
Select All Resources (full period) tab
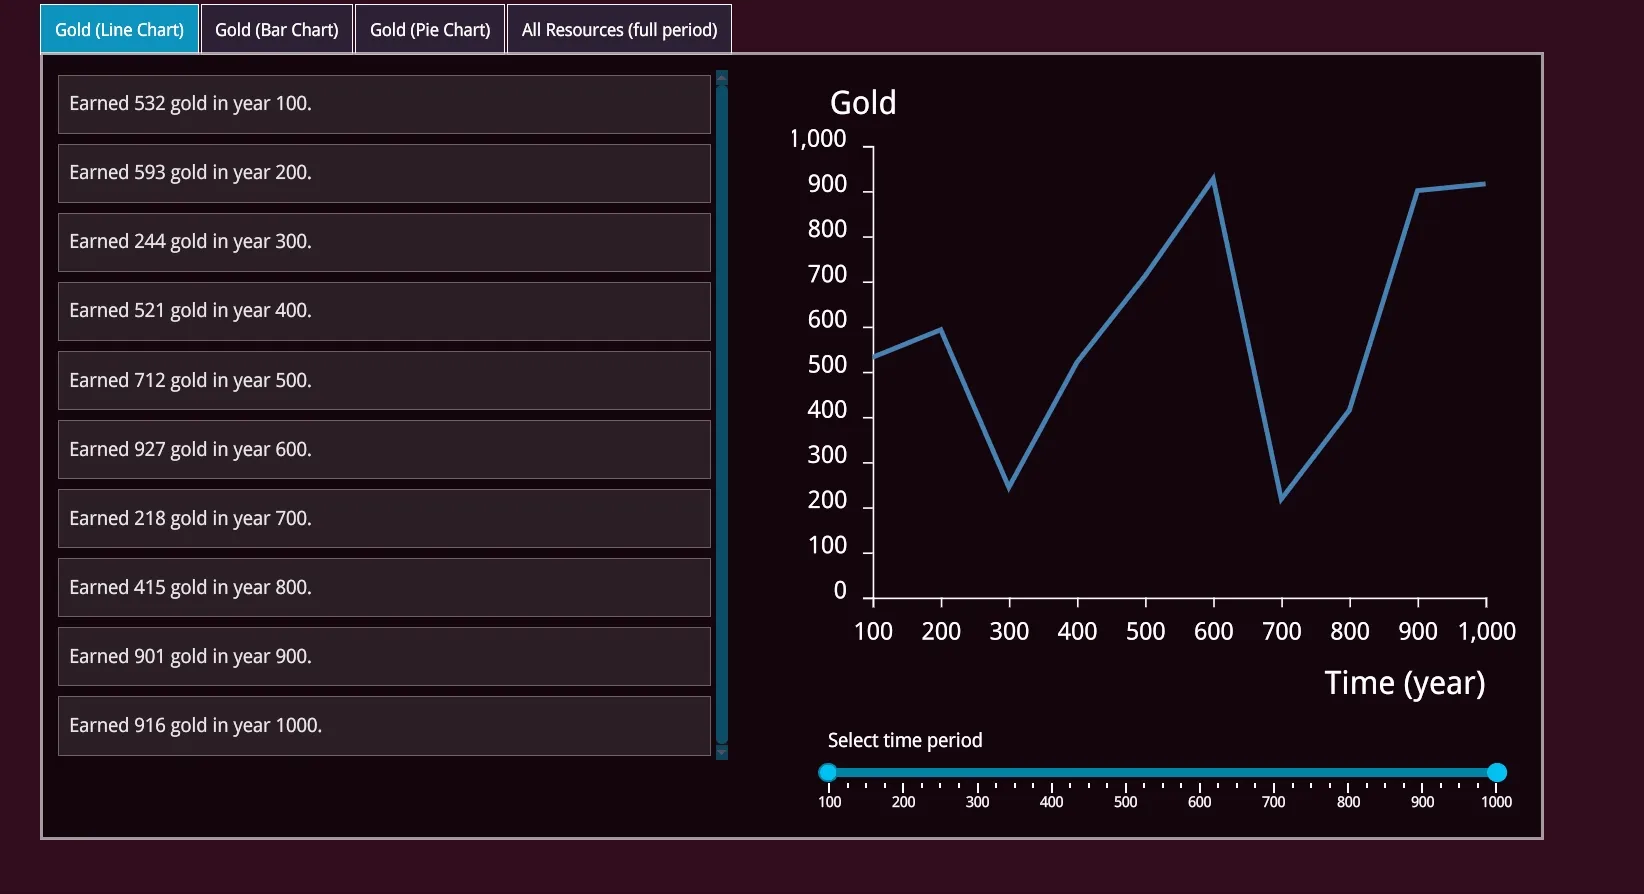619,30
